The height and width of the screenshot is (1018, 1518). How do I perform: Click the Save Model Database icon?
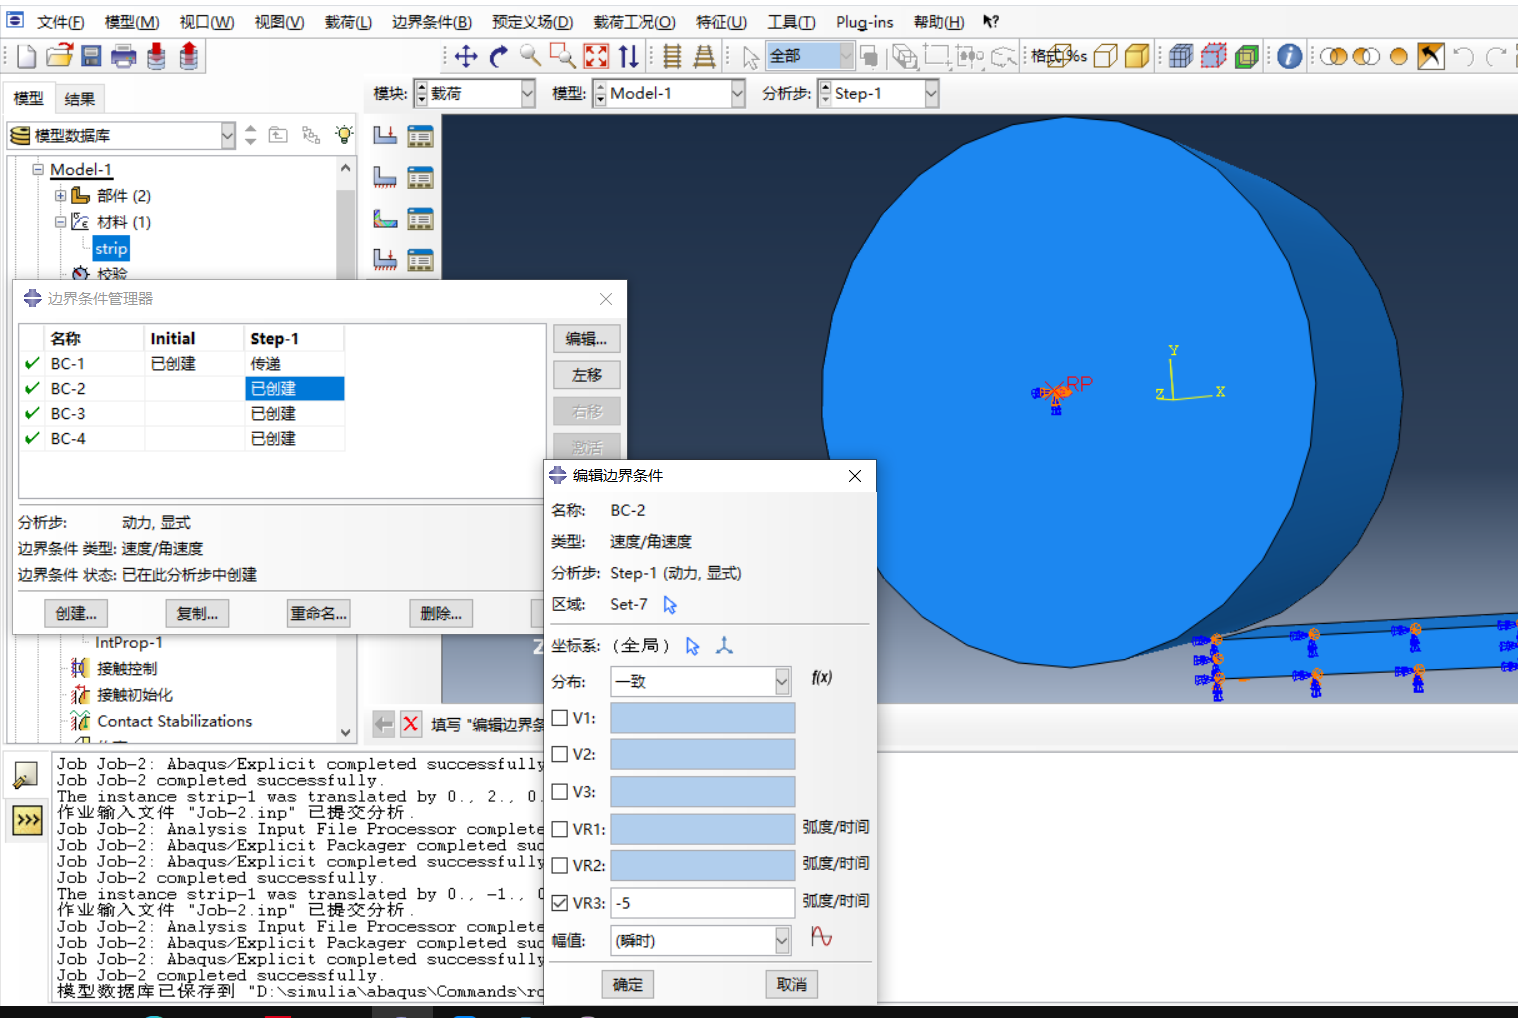tap(91, 57)
